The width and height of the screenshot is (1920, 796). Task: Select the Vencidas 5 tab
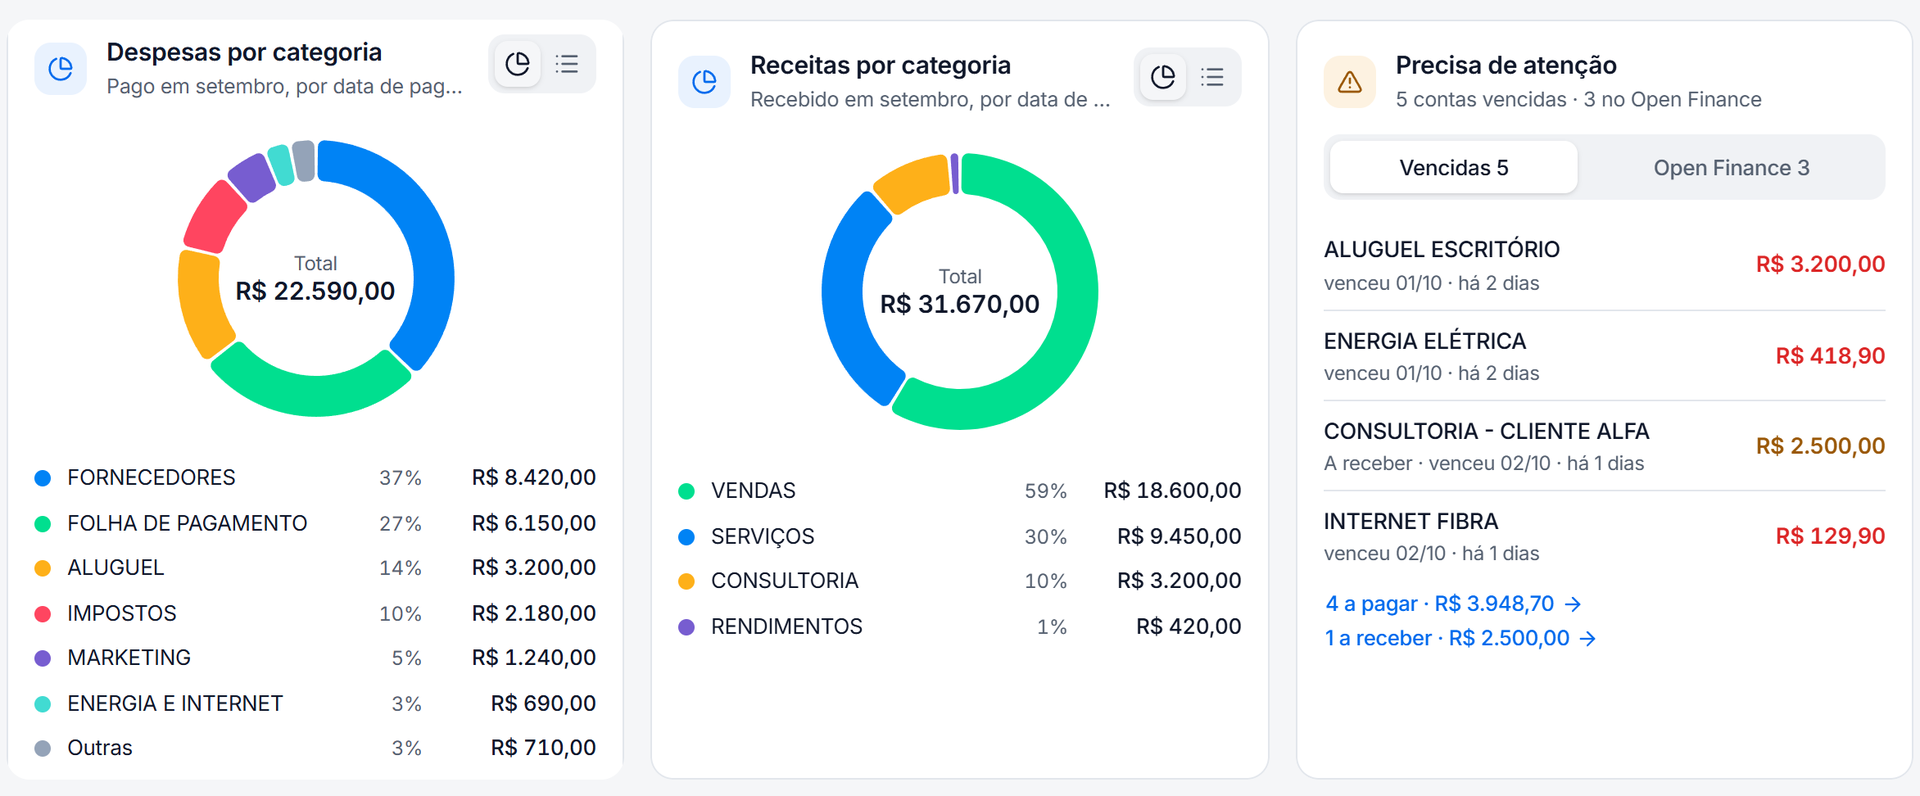pos(1454,167)
